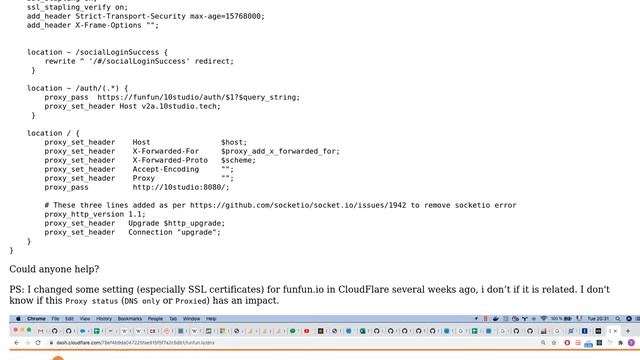Open Spotlight search in the menu bar

[618, 318]
